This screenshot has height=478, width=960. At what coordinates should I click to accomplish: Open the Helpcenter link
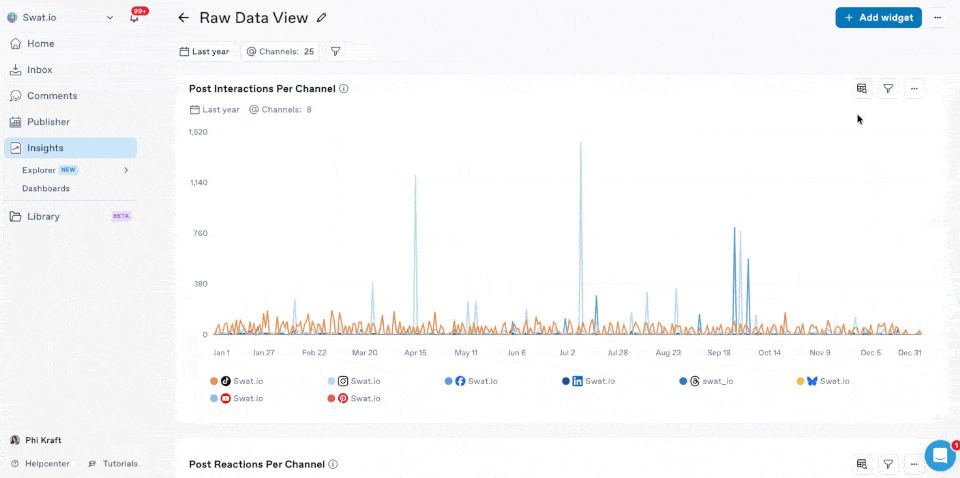point(40,464)
